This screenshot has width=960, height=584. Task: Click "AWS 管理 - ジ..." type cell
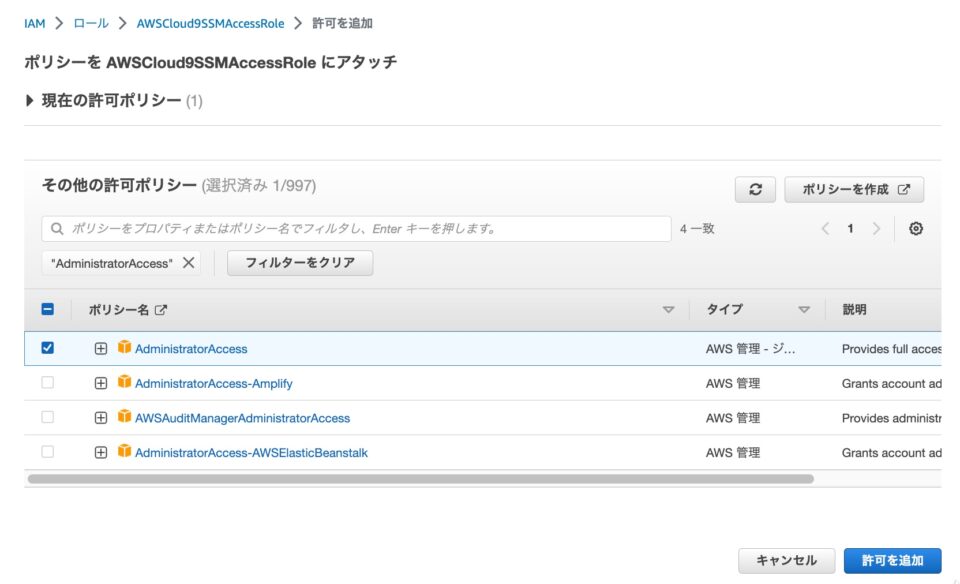pyautogui.click(x=750, y=349)
